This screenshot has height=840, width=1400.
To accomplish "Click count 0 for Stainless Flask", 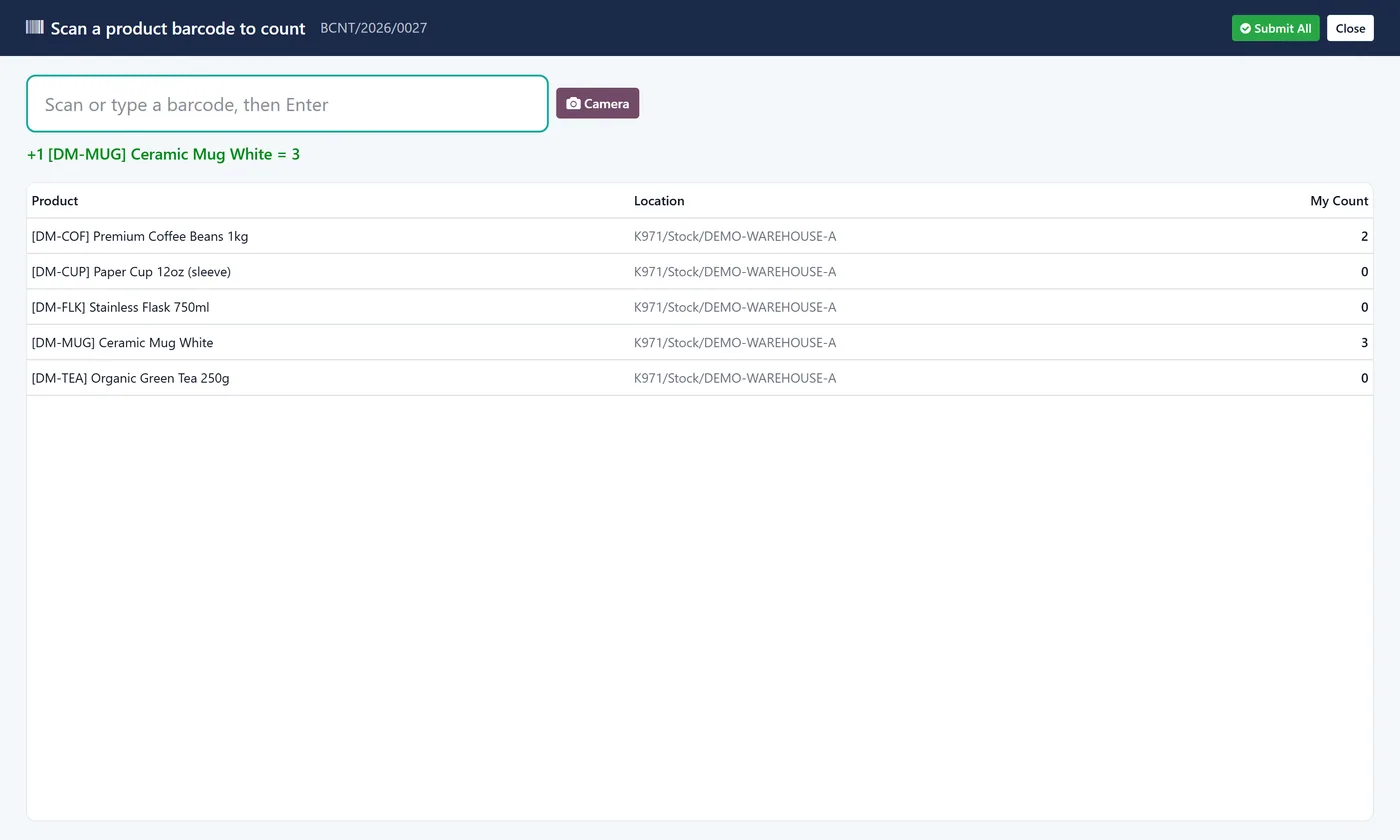I will [x=1364, y=308].
